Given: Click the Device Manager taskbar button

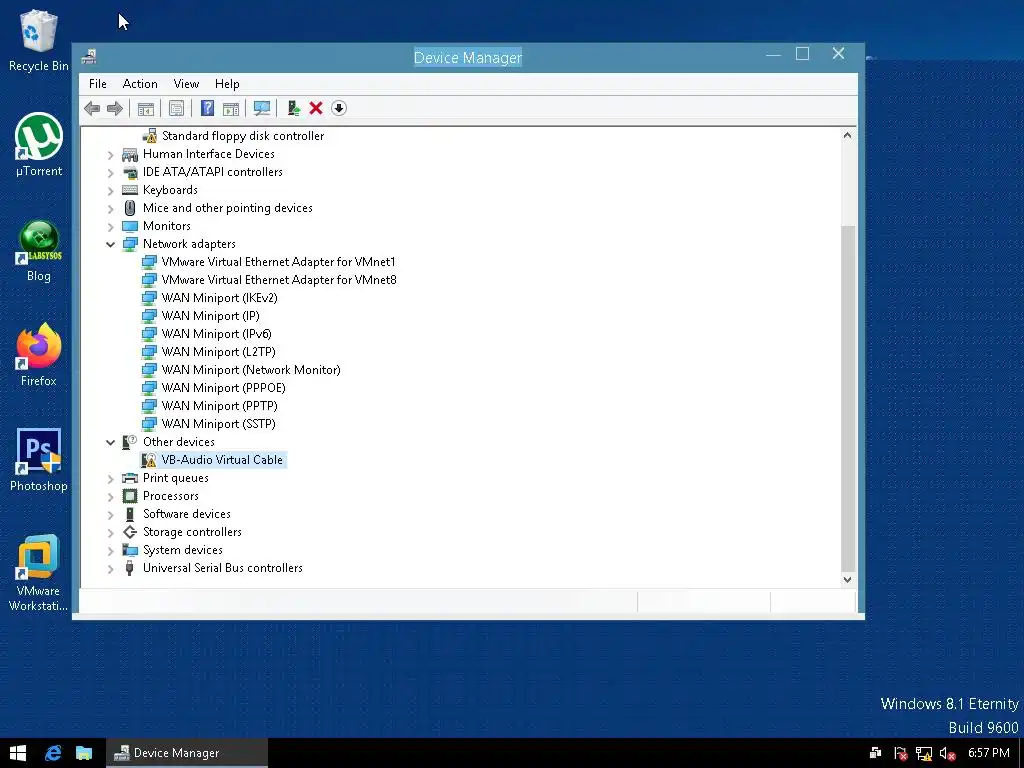Looking at the screenshot, I should 187,753.
